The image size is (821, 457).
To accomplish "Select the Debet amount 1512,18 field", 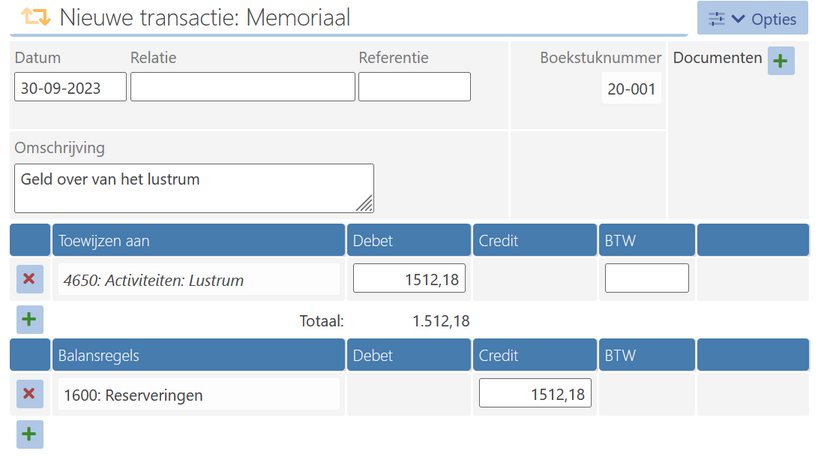I will click(409, 278).
